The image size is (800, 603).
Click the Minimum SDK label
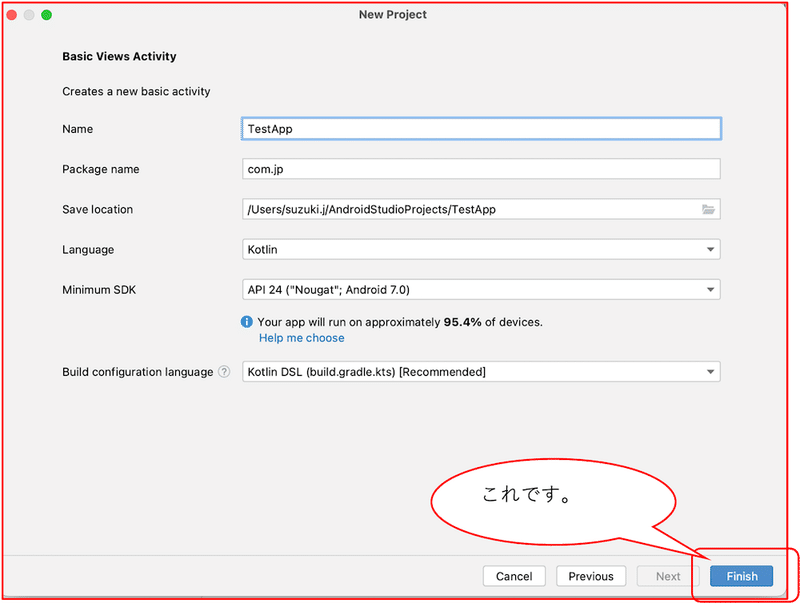tap(99, 290)
